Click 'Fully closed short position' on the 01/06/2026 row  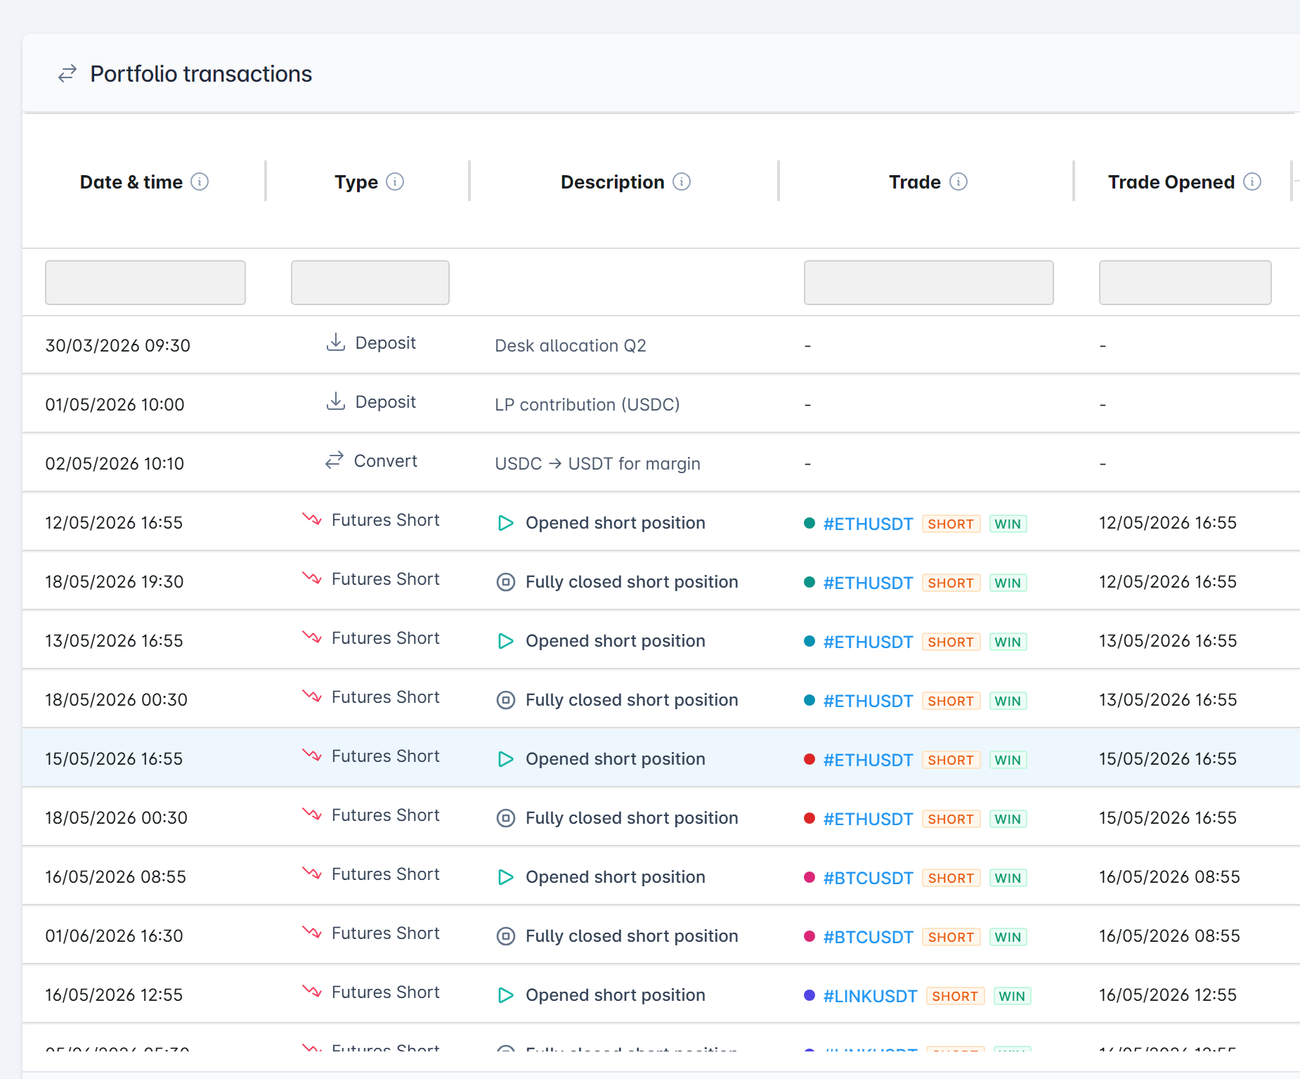click(632, 936)
